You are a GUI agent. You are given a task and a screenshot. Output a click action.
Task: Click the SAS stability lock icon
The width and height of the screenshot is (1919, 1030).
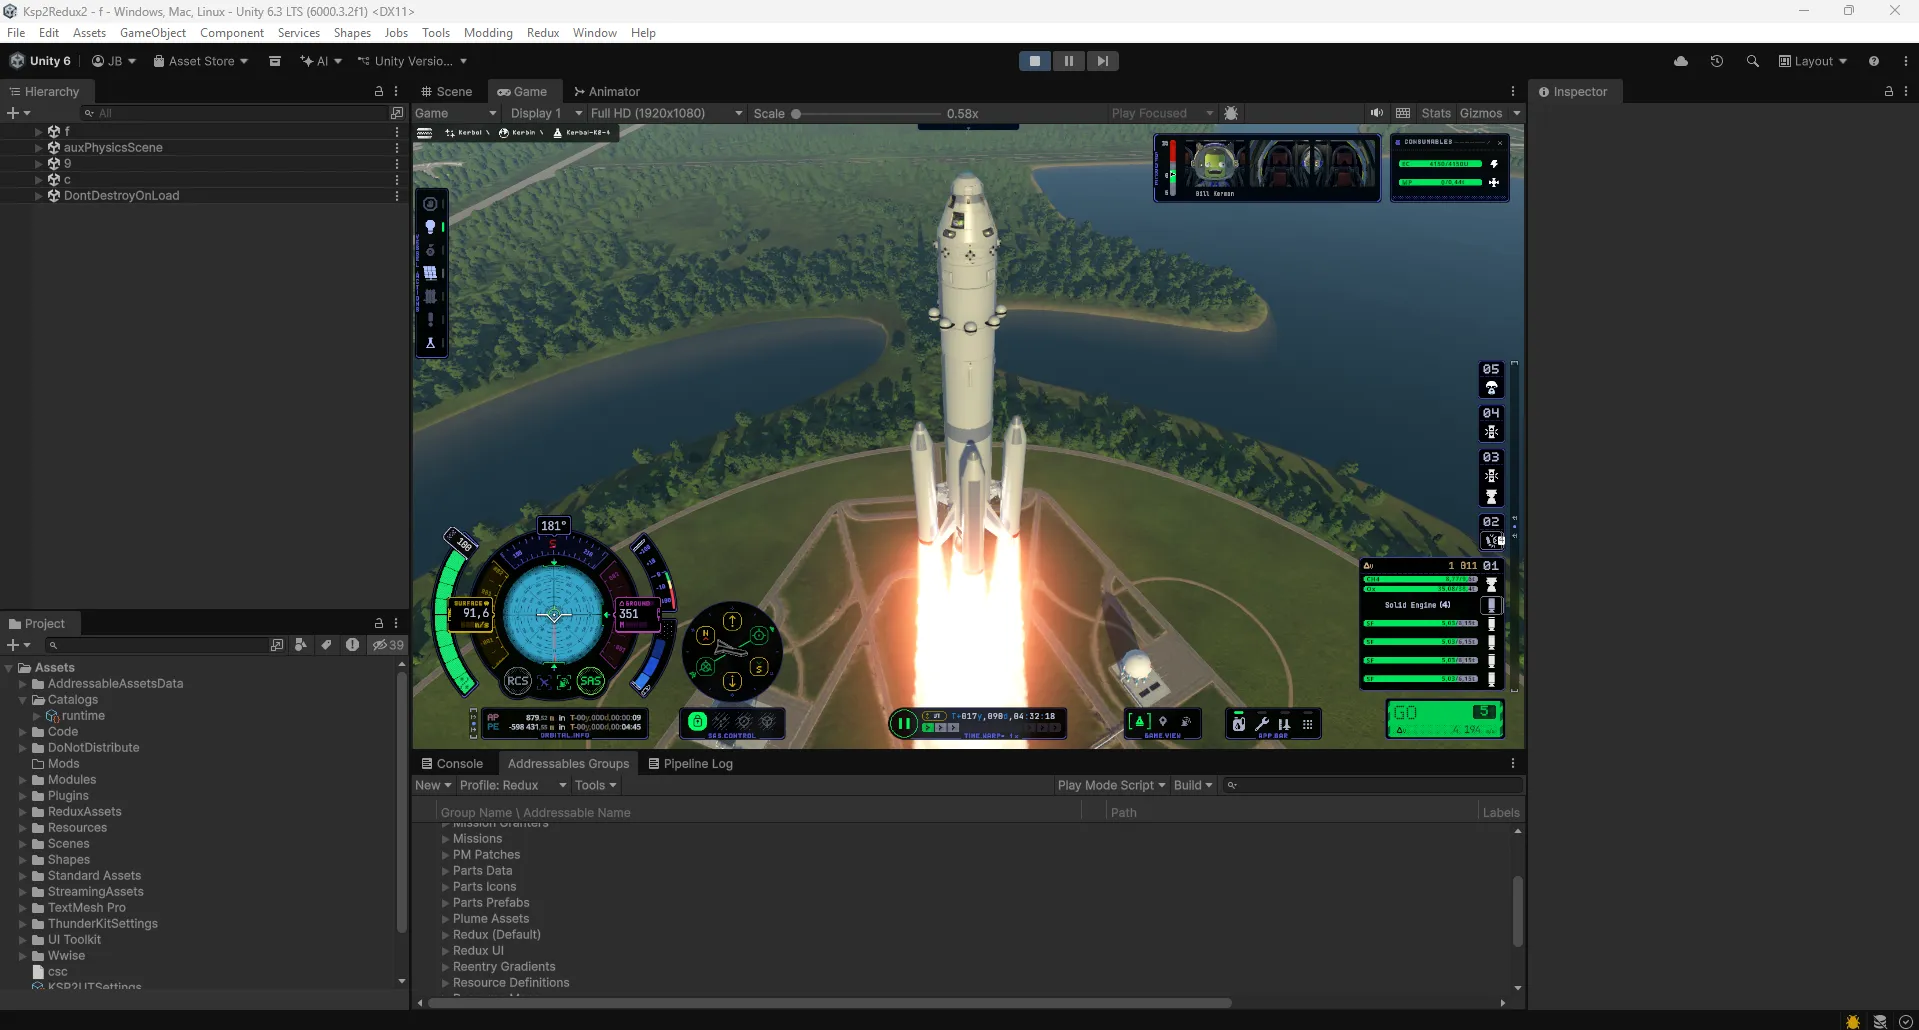click(x=697, y=721)
